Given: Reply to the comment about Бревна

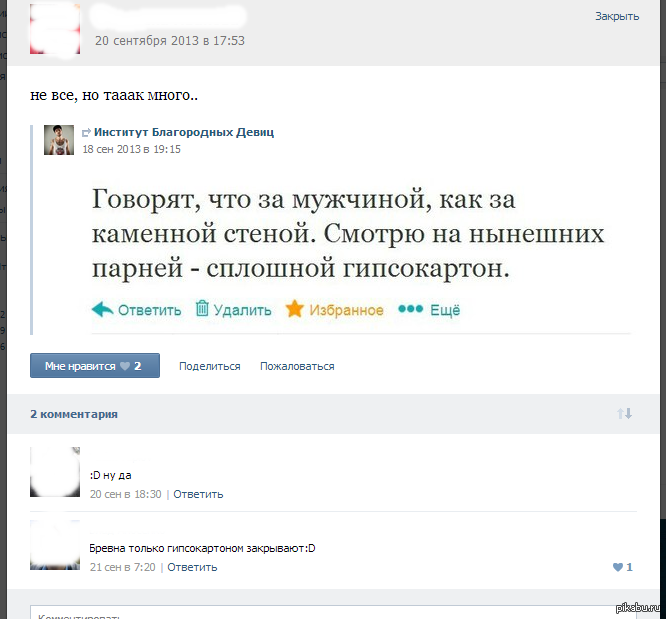Looking at the screenshot, I should (192, 567).
